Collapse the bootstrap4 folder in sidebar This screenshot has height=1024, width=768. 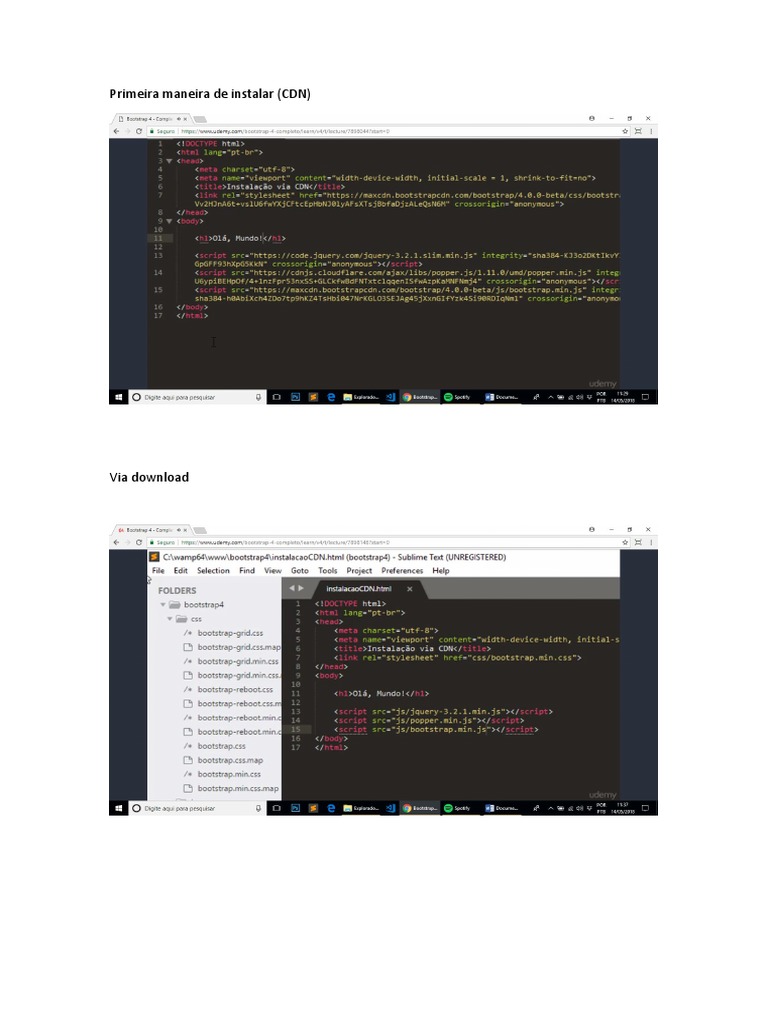tap(163, 605)
